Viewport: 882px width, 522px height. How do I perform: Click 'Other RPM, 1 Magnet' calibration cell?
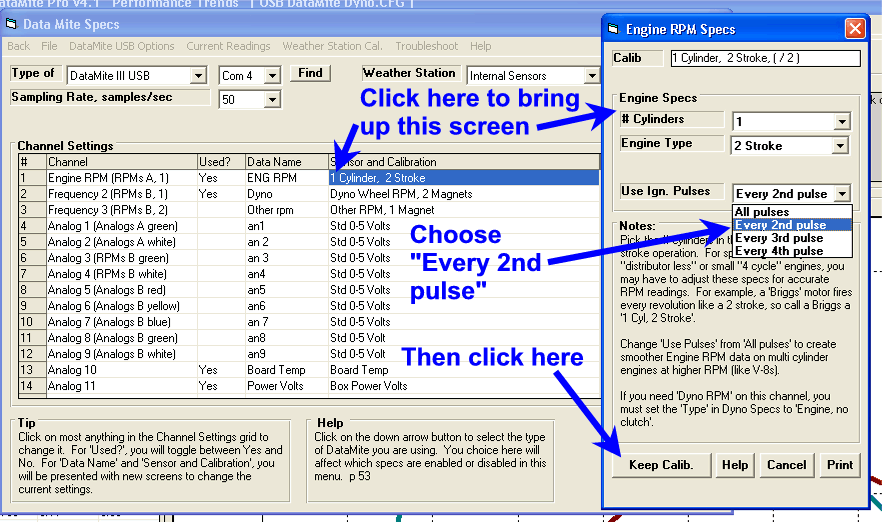pyautogui.click(x=464, y=210)
